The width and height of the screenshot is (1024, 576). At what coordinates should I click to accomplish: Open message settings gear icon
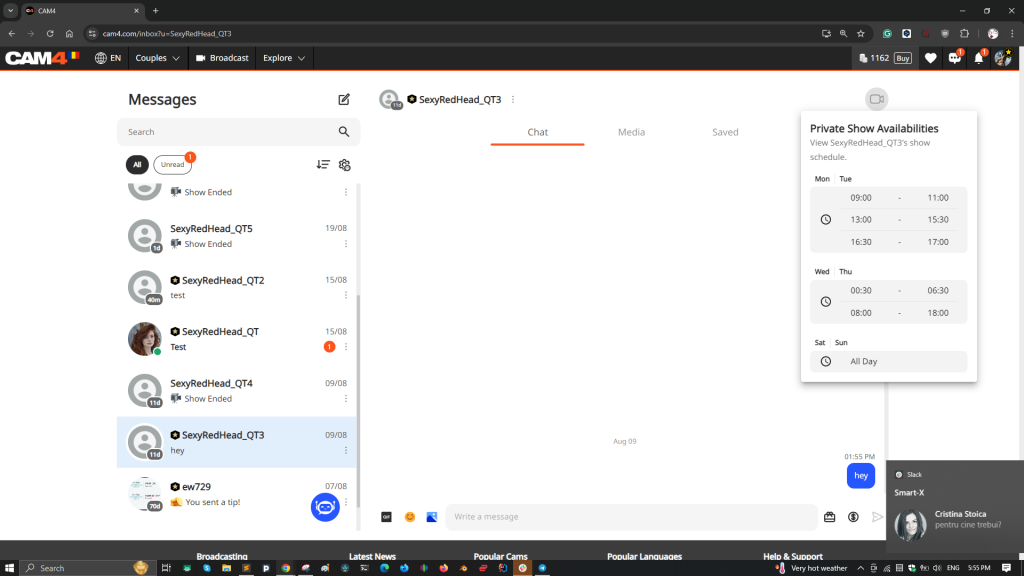point(345,165)
